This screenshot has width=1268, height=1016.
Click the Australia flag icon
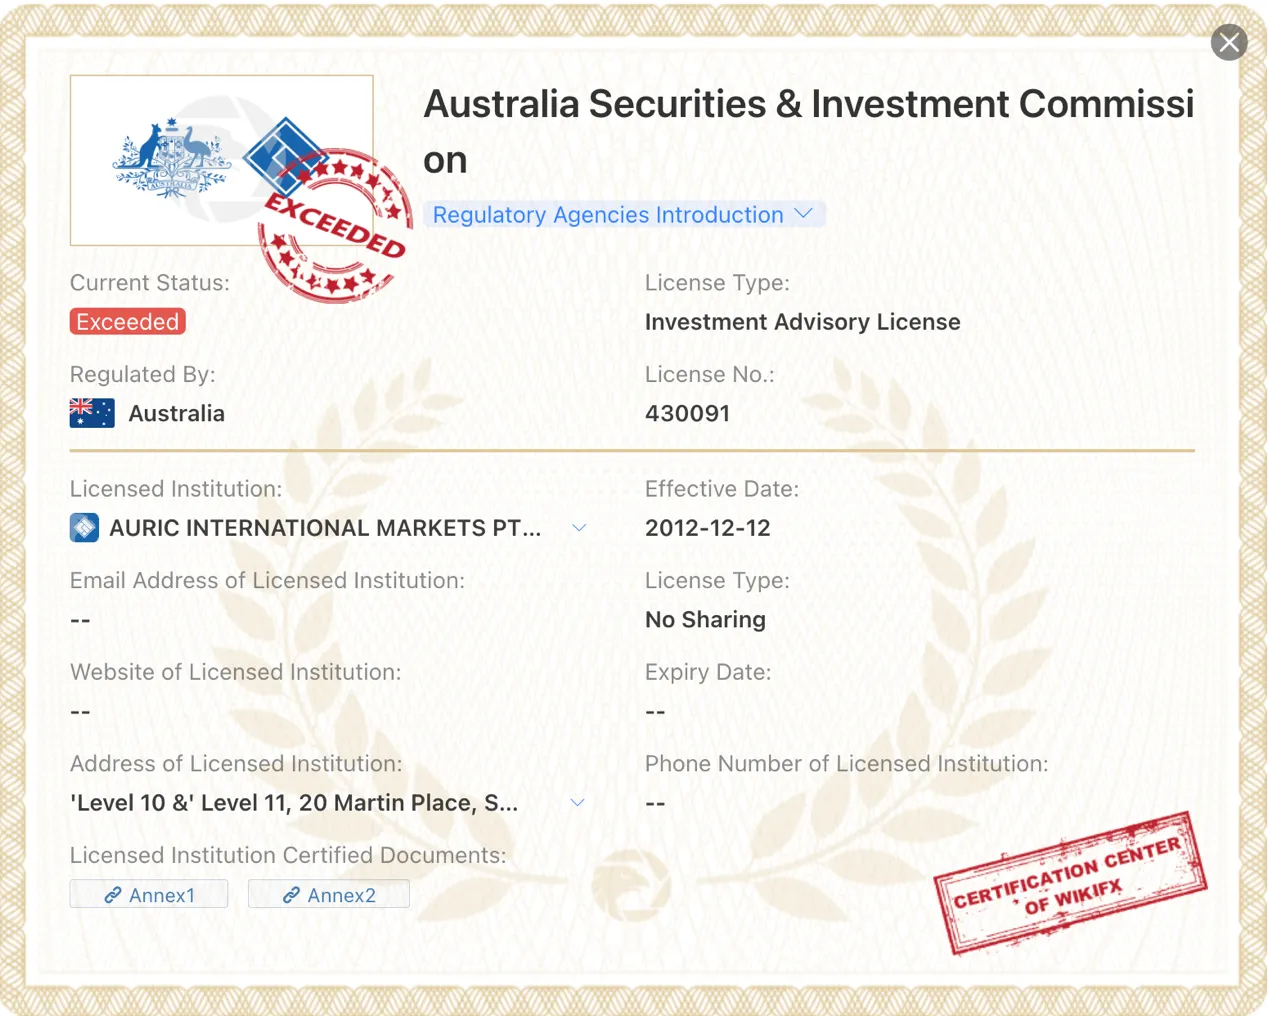coord(92,413)
